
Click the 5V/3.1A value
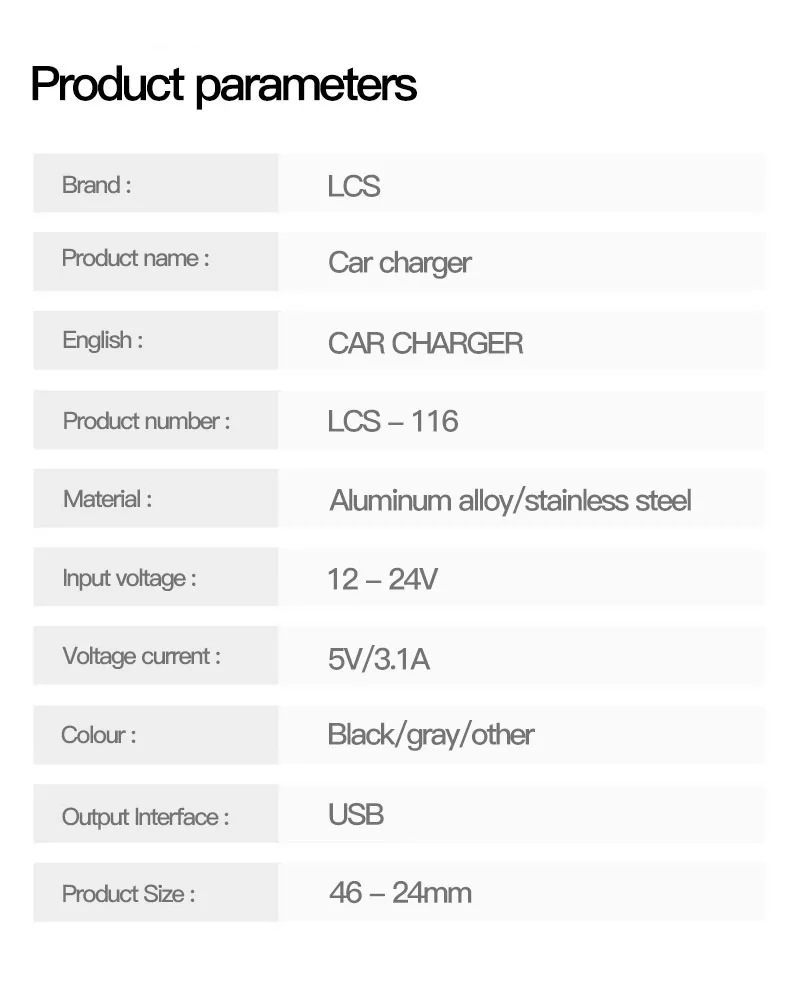tap(379, 660)
